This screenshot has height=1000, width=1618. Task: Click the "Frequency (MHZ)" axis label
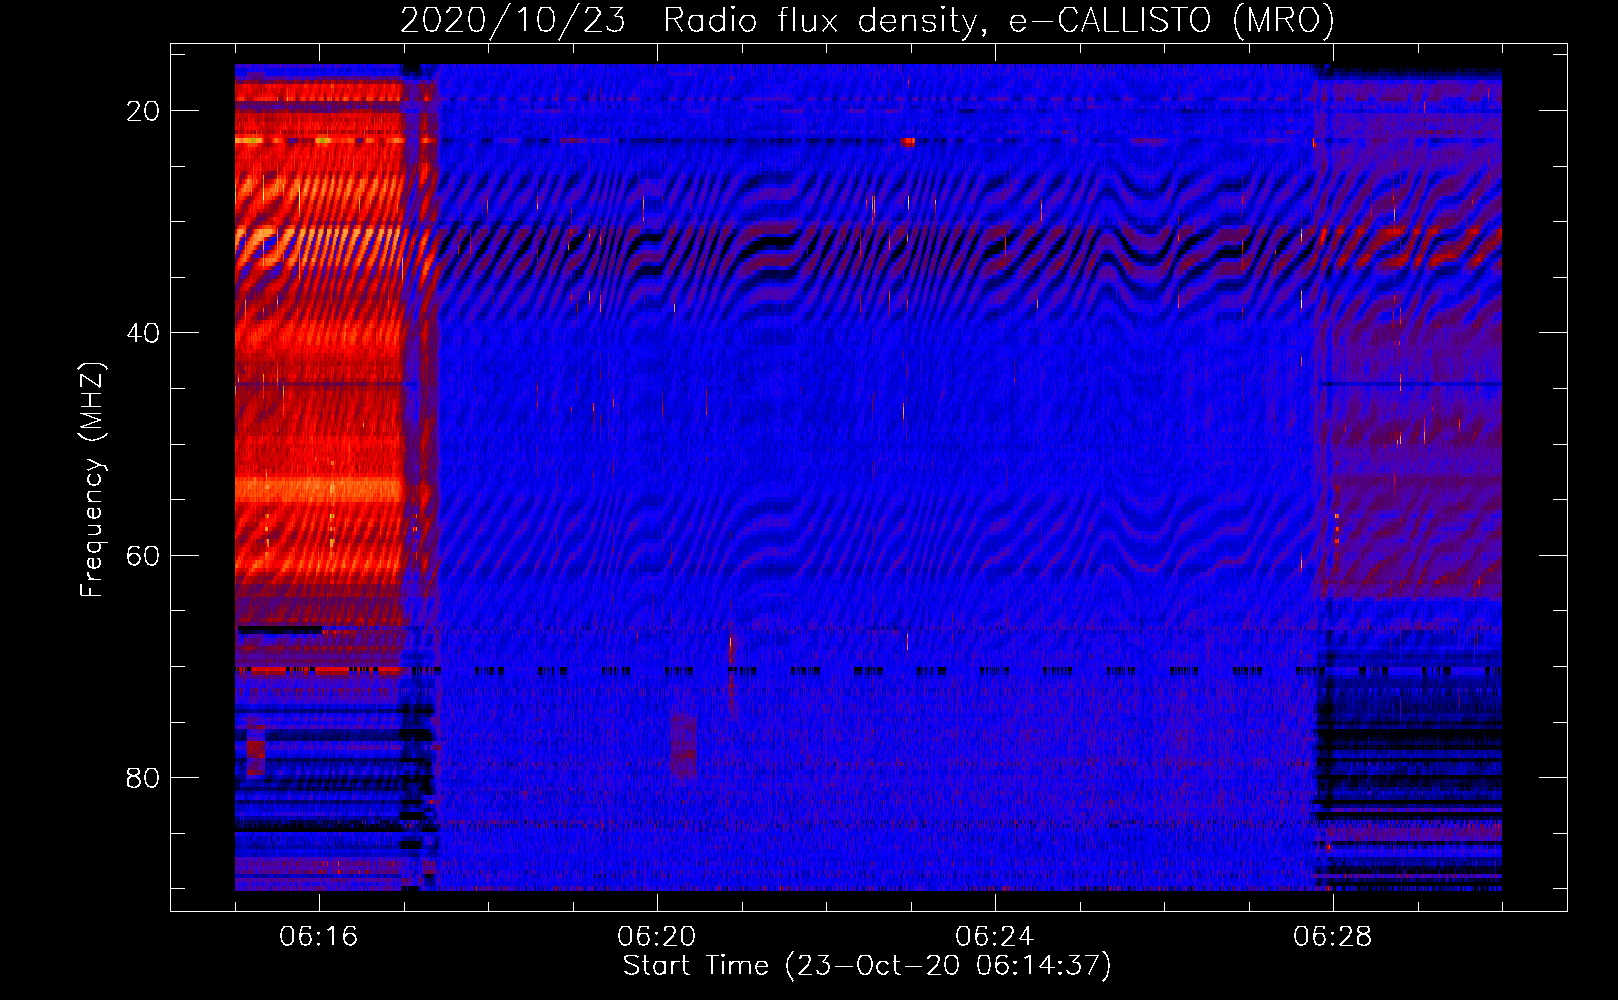pos(91,479)
